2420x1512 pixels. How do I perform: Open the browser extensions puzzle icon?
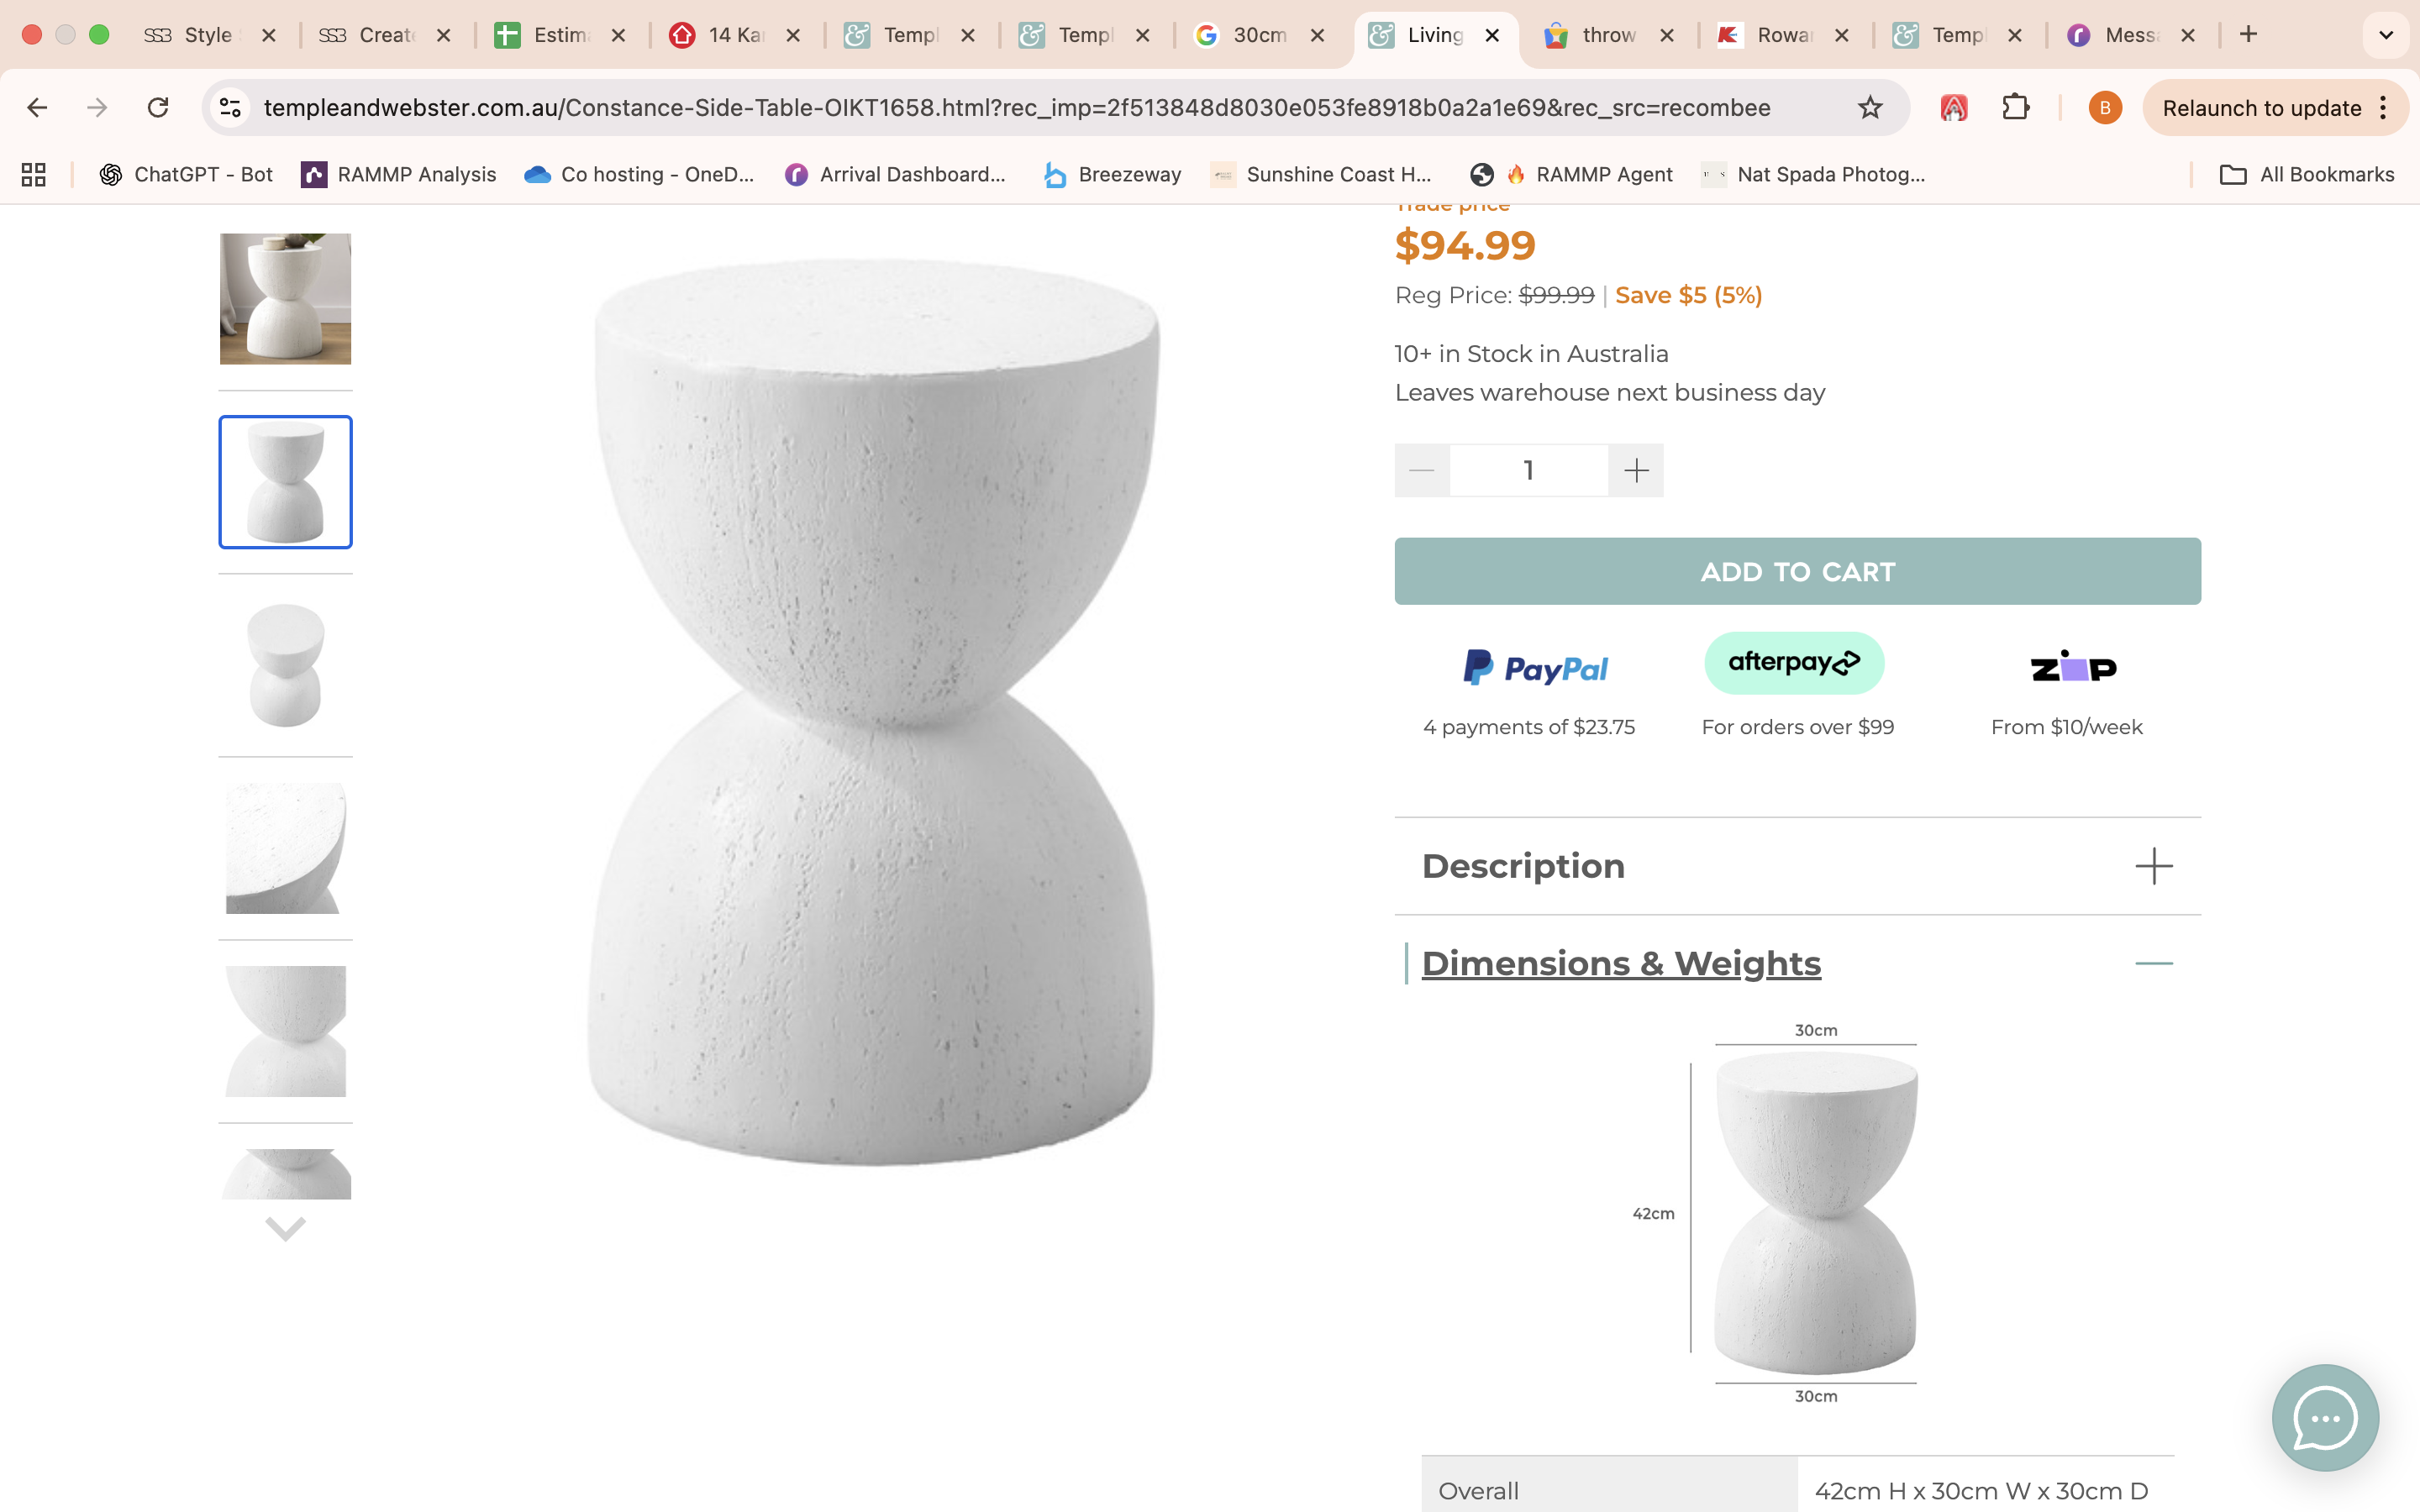click(2015, 108)
